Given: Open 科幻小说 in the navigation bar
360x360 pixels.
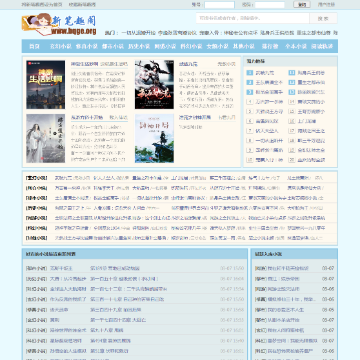Looking at the screenshot, I should click(191, 46).
